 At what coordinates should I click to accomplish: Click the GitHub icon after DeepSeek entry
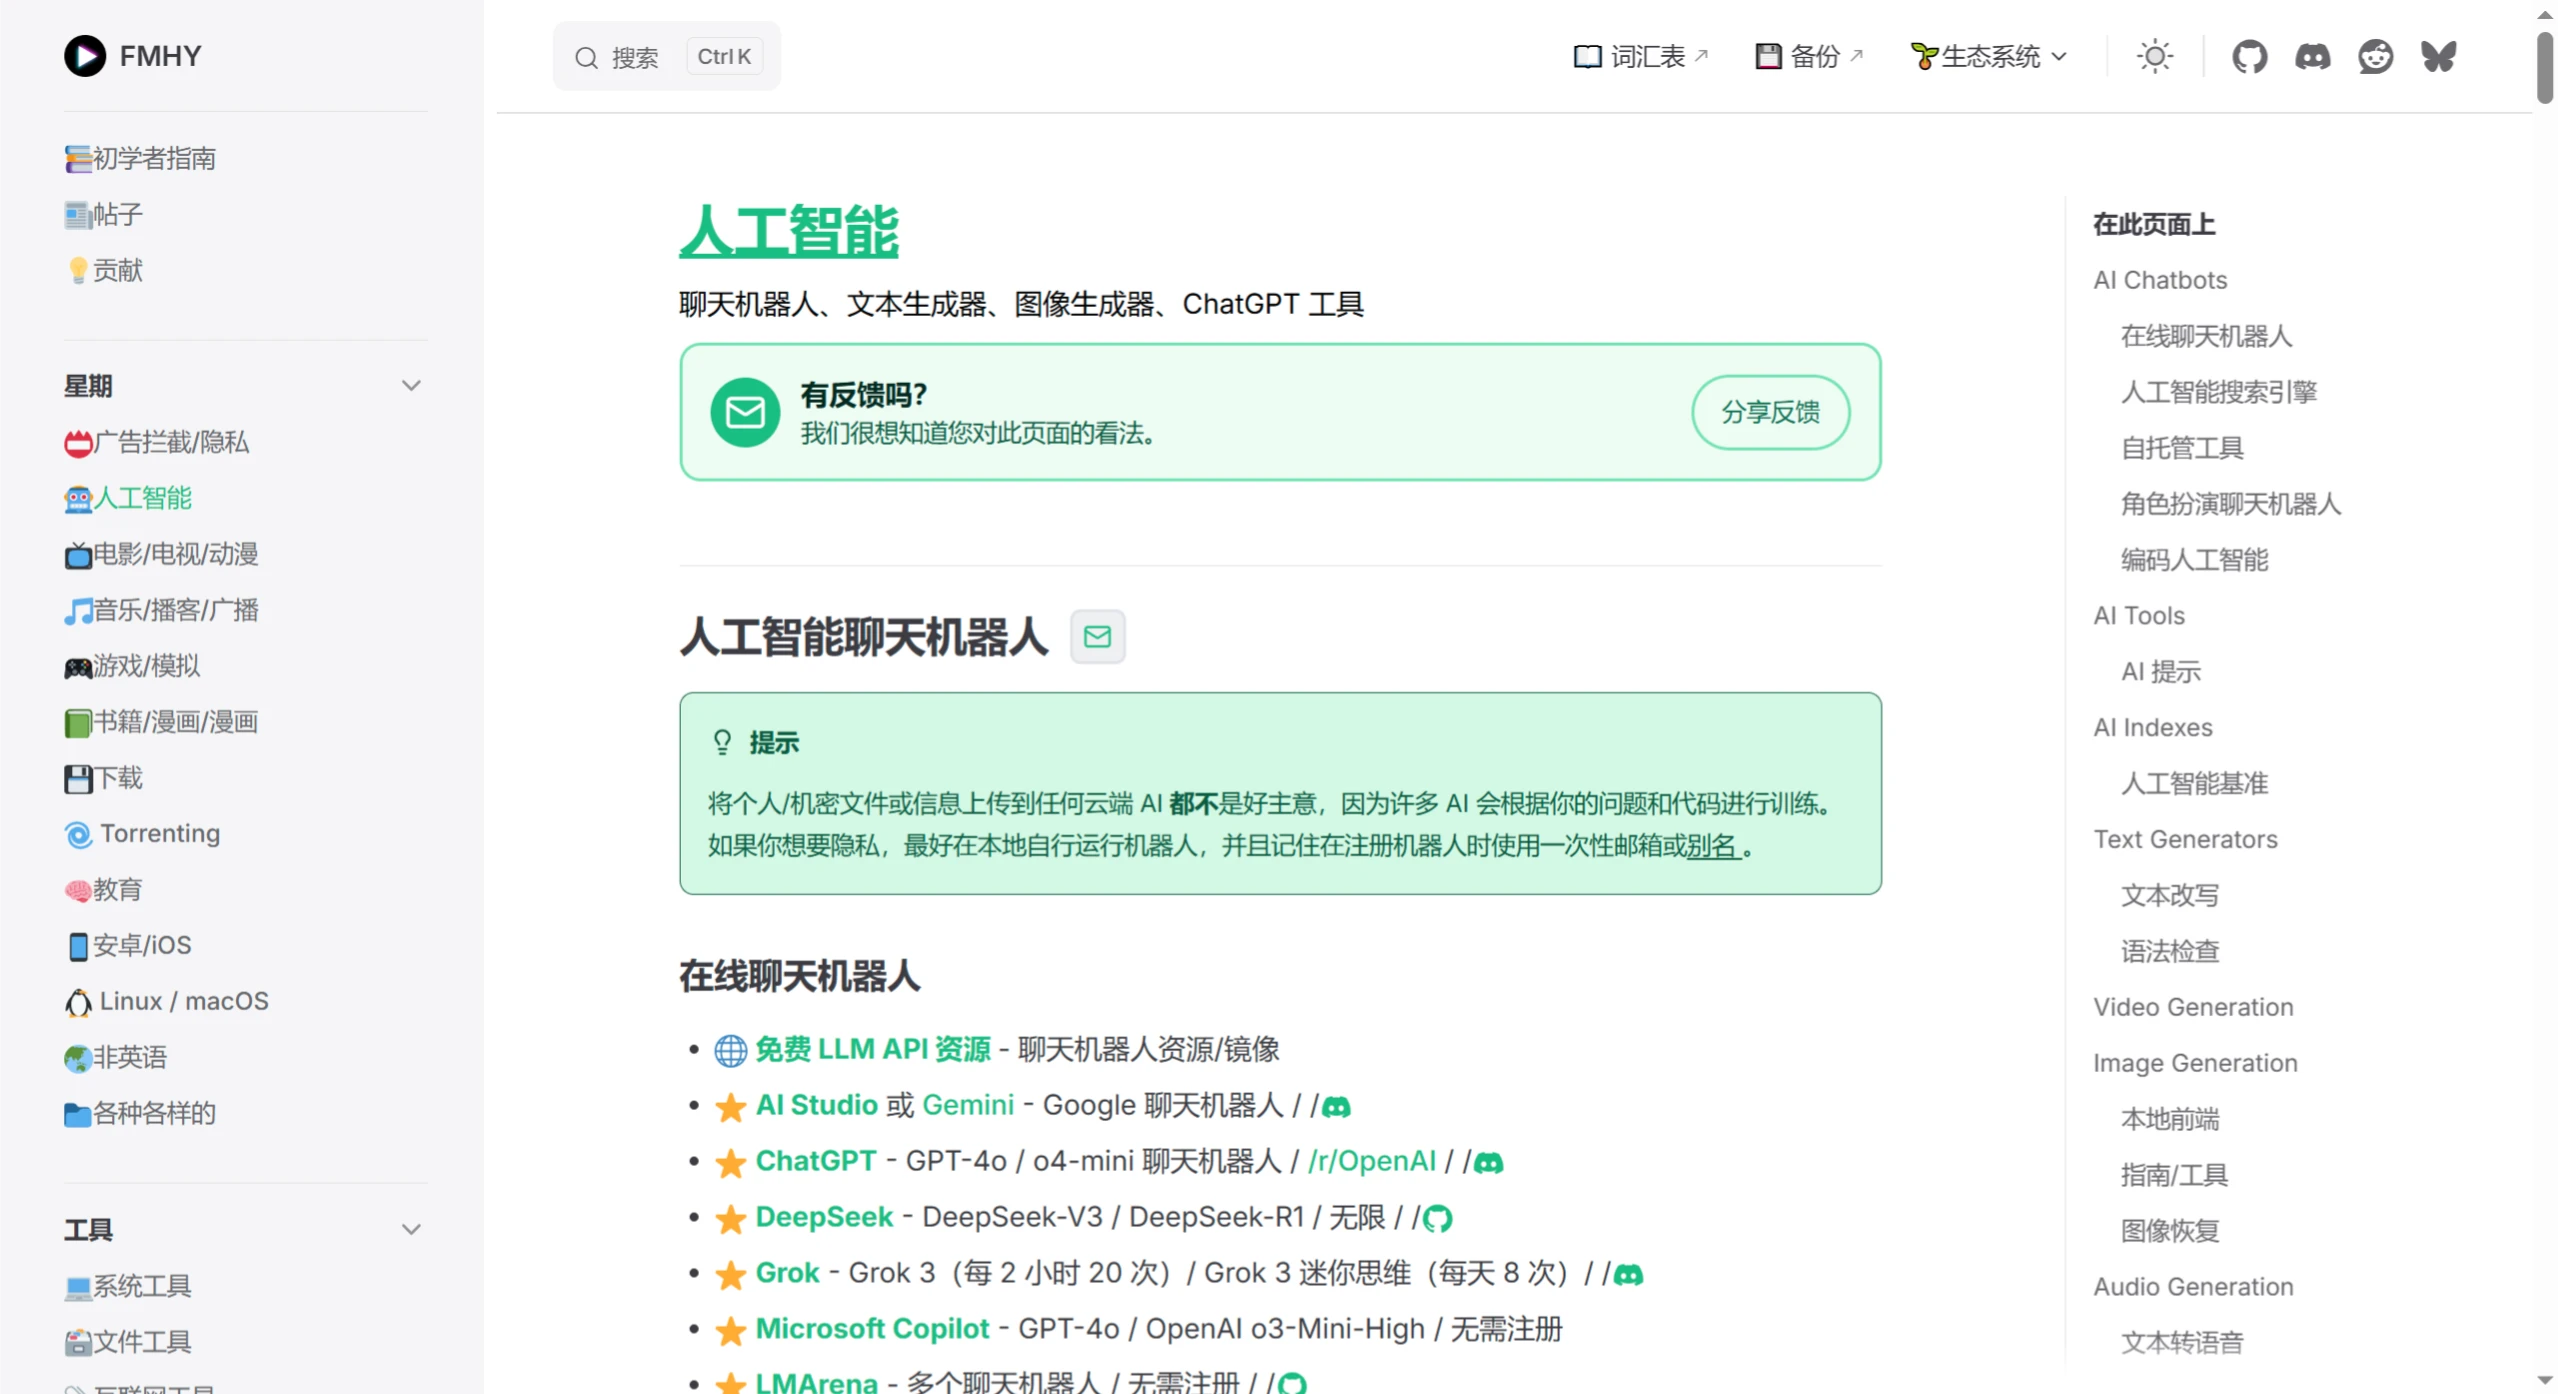point(1437,1219)
